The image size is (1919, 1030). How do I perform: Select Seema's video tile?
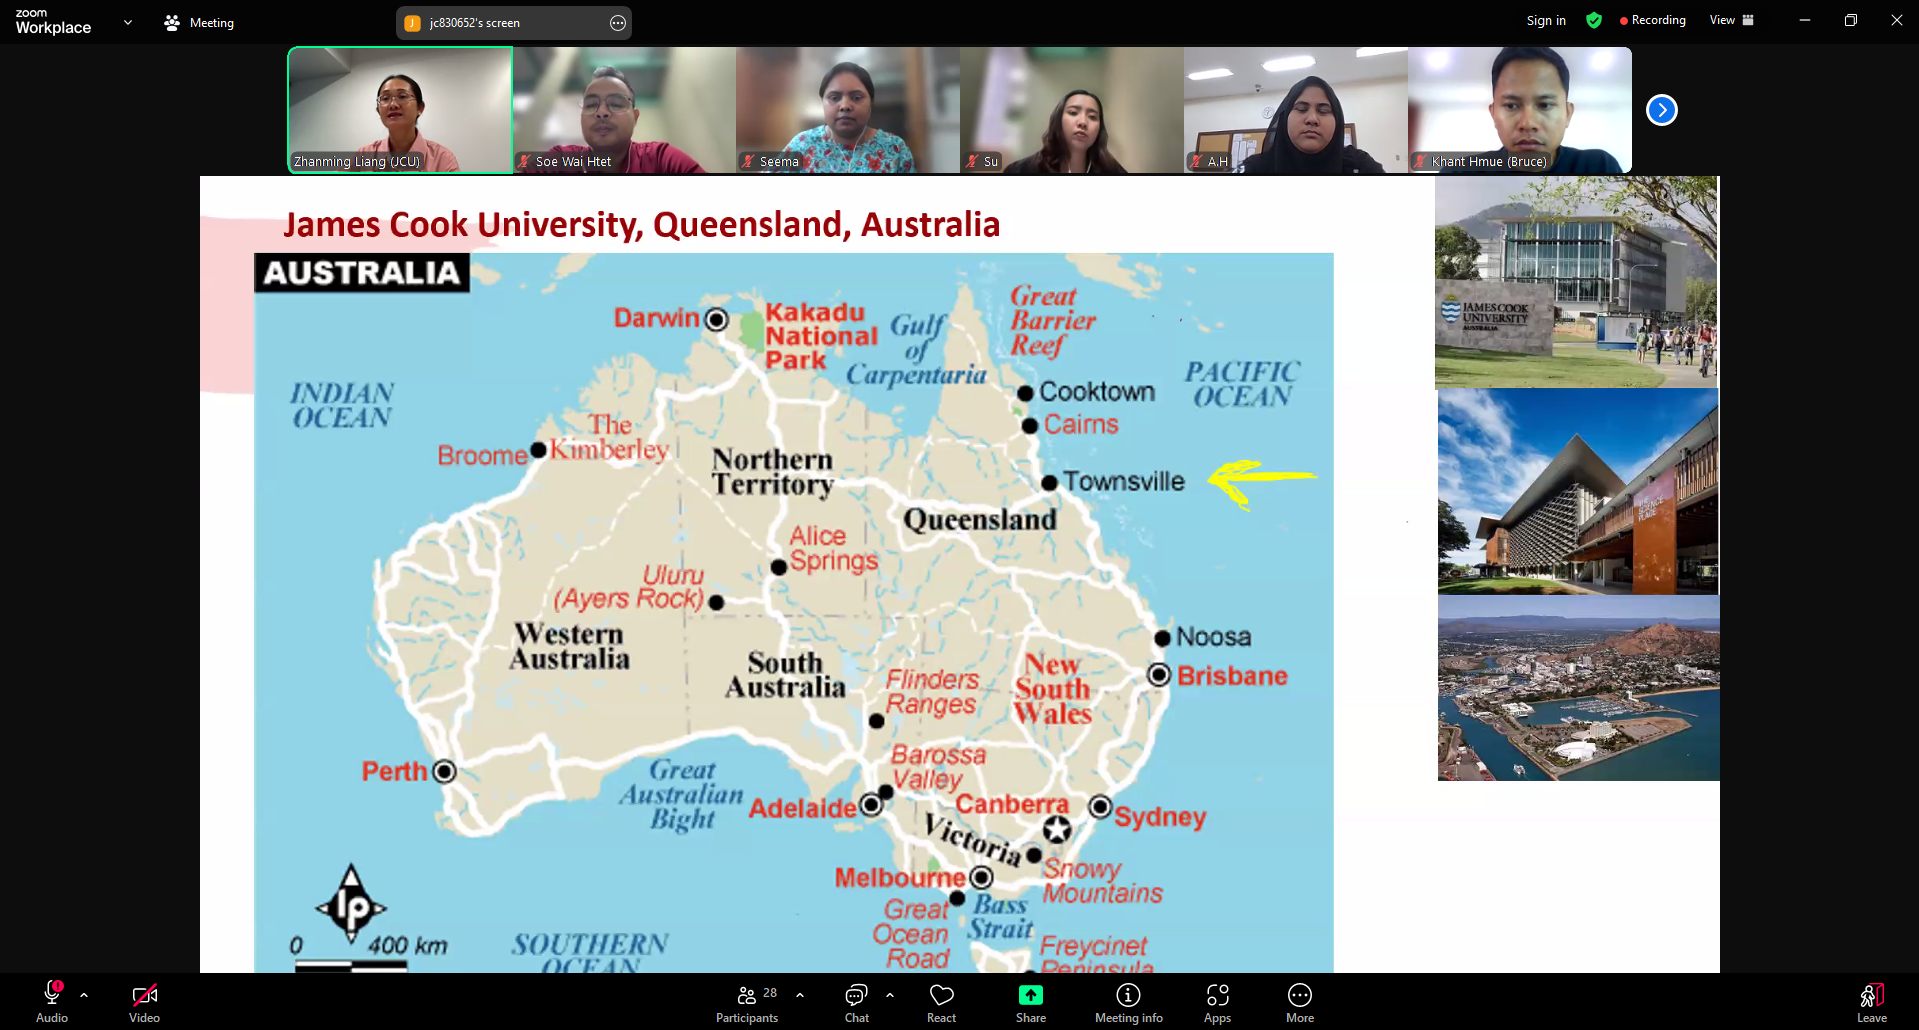[x=848, y=110]
